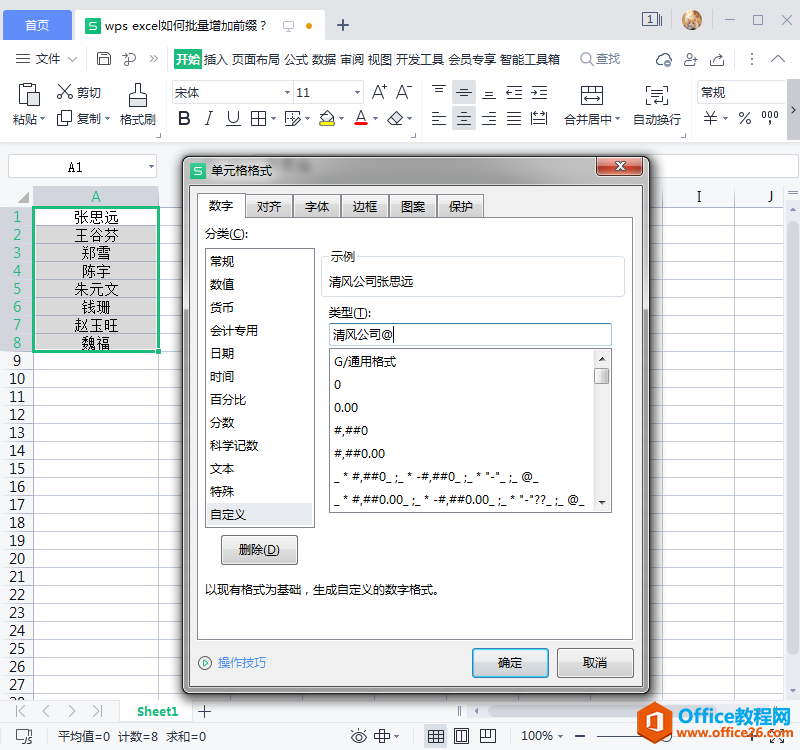Switch to the 图案 tab in dialog
Image resolution: width=800 pixels, height=750 pixels.
pyautogui.click(x=413, y=206)
